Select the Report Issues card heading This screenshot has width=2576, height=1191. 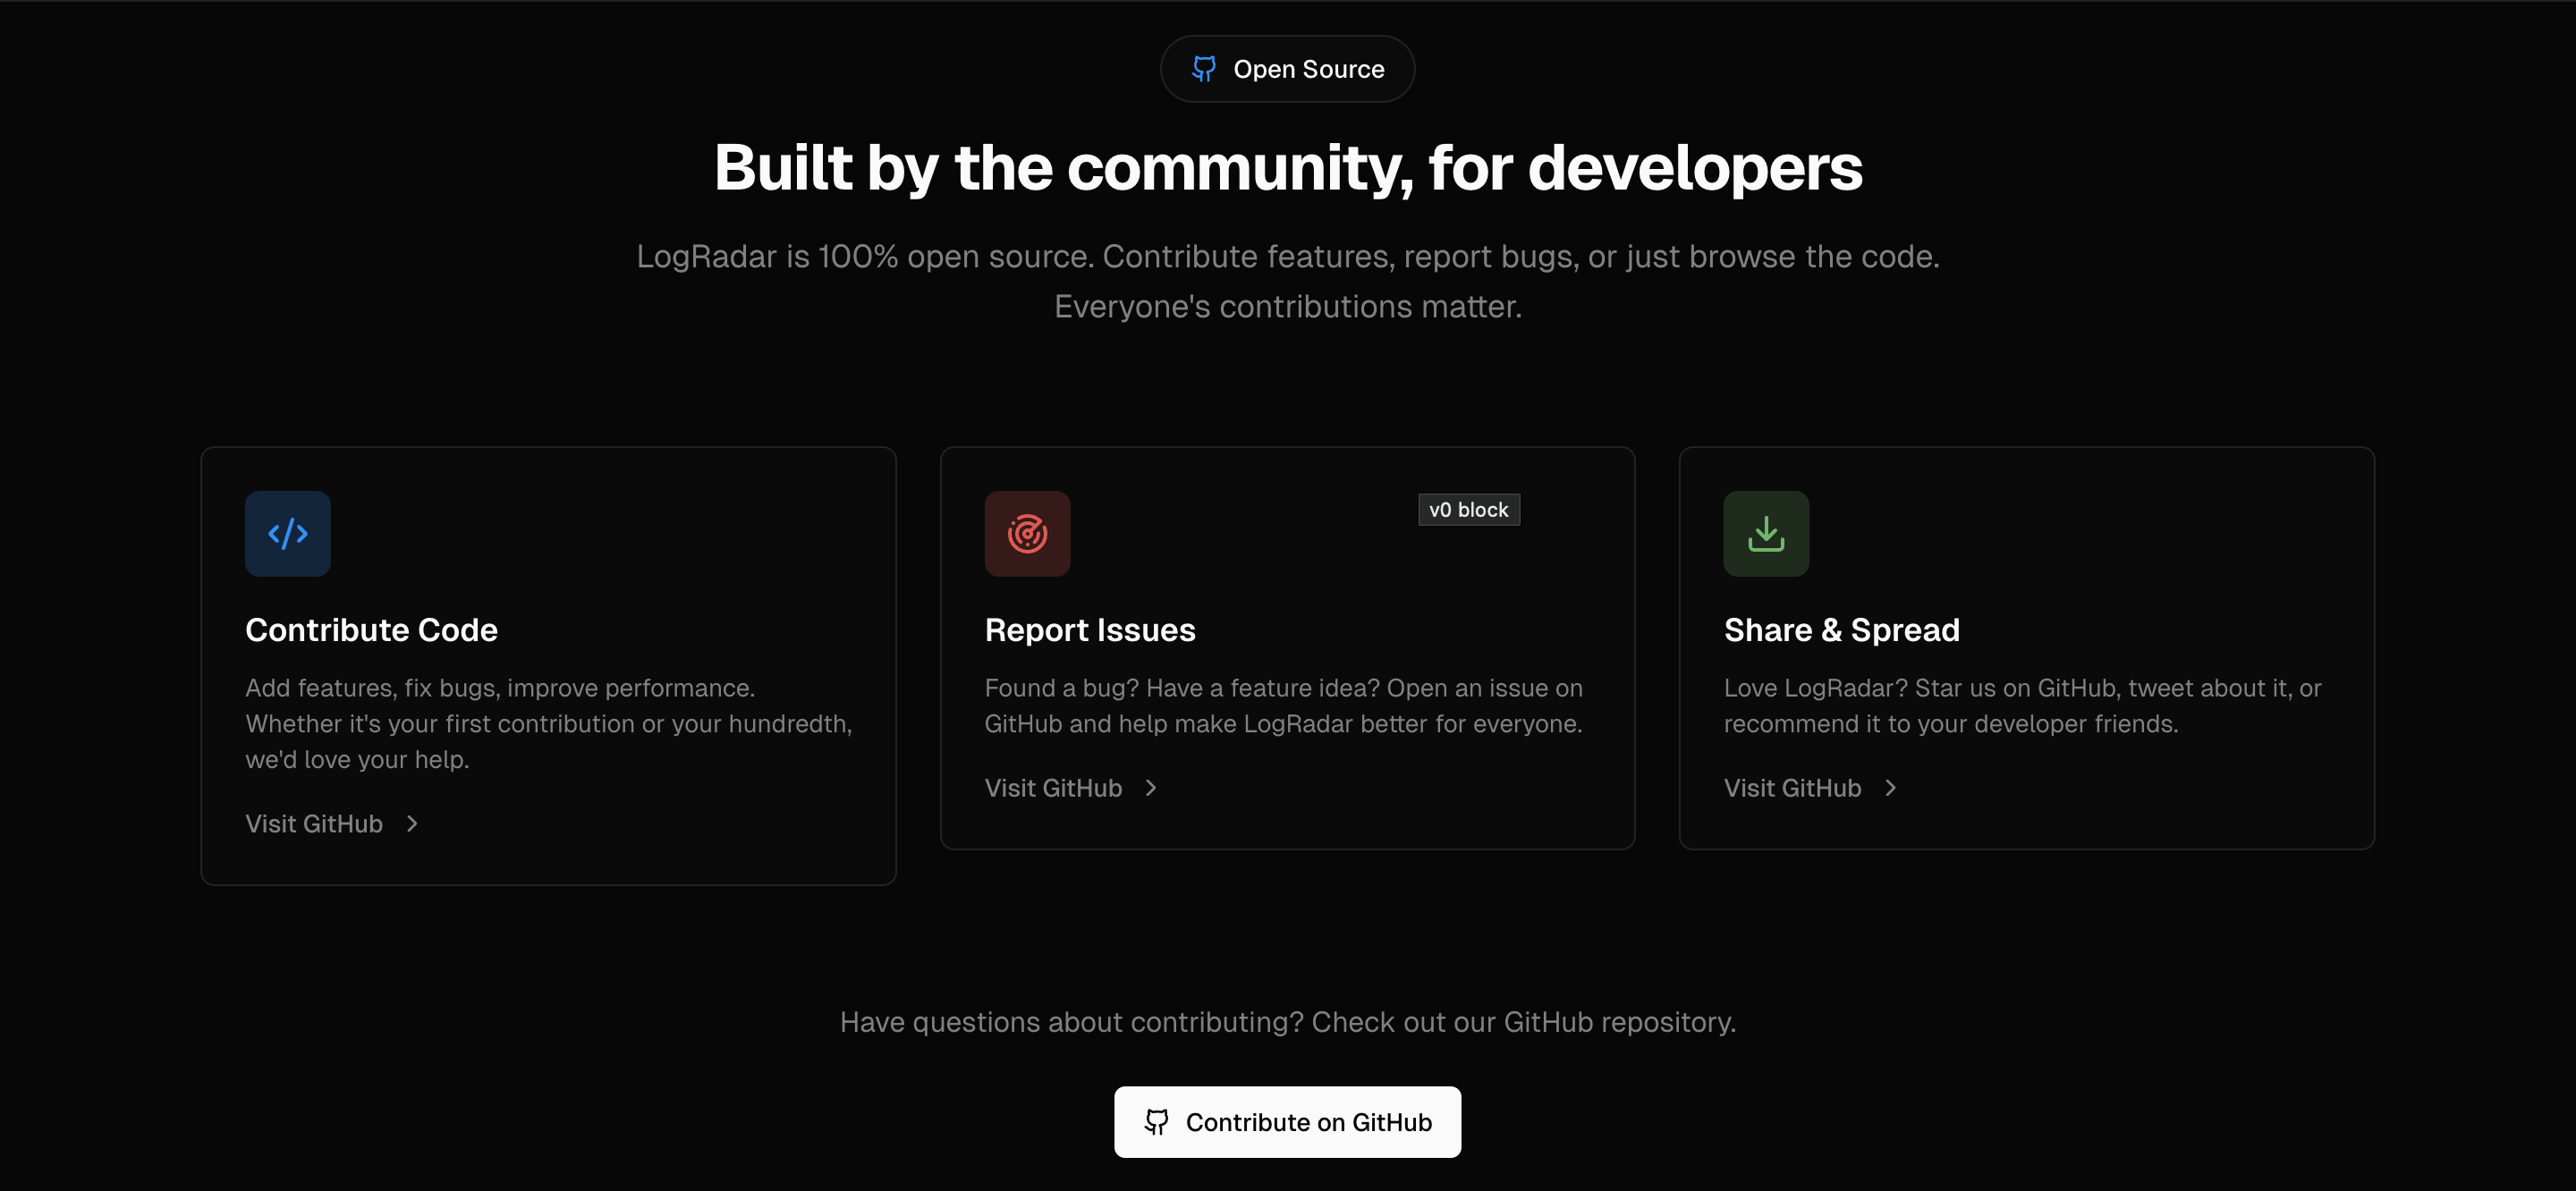[1089, 630]
